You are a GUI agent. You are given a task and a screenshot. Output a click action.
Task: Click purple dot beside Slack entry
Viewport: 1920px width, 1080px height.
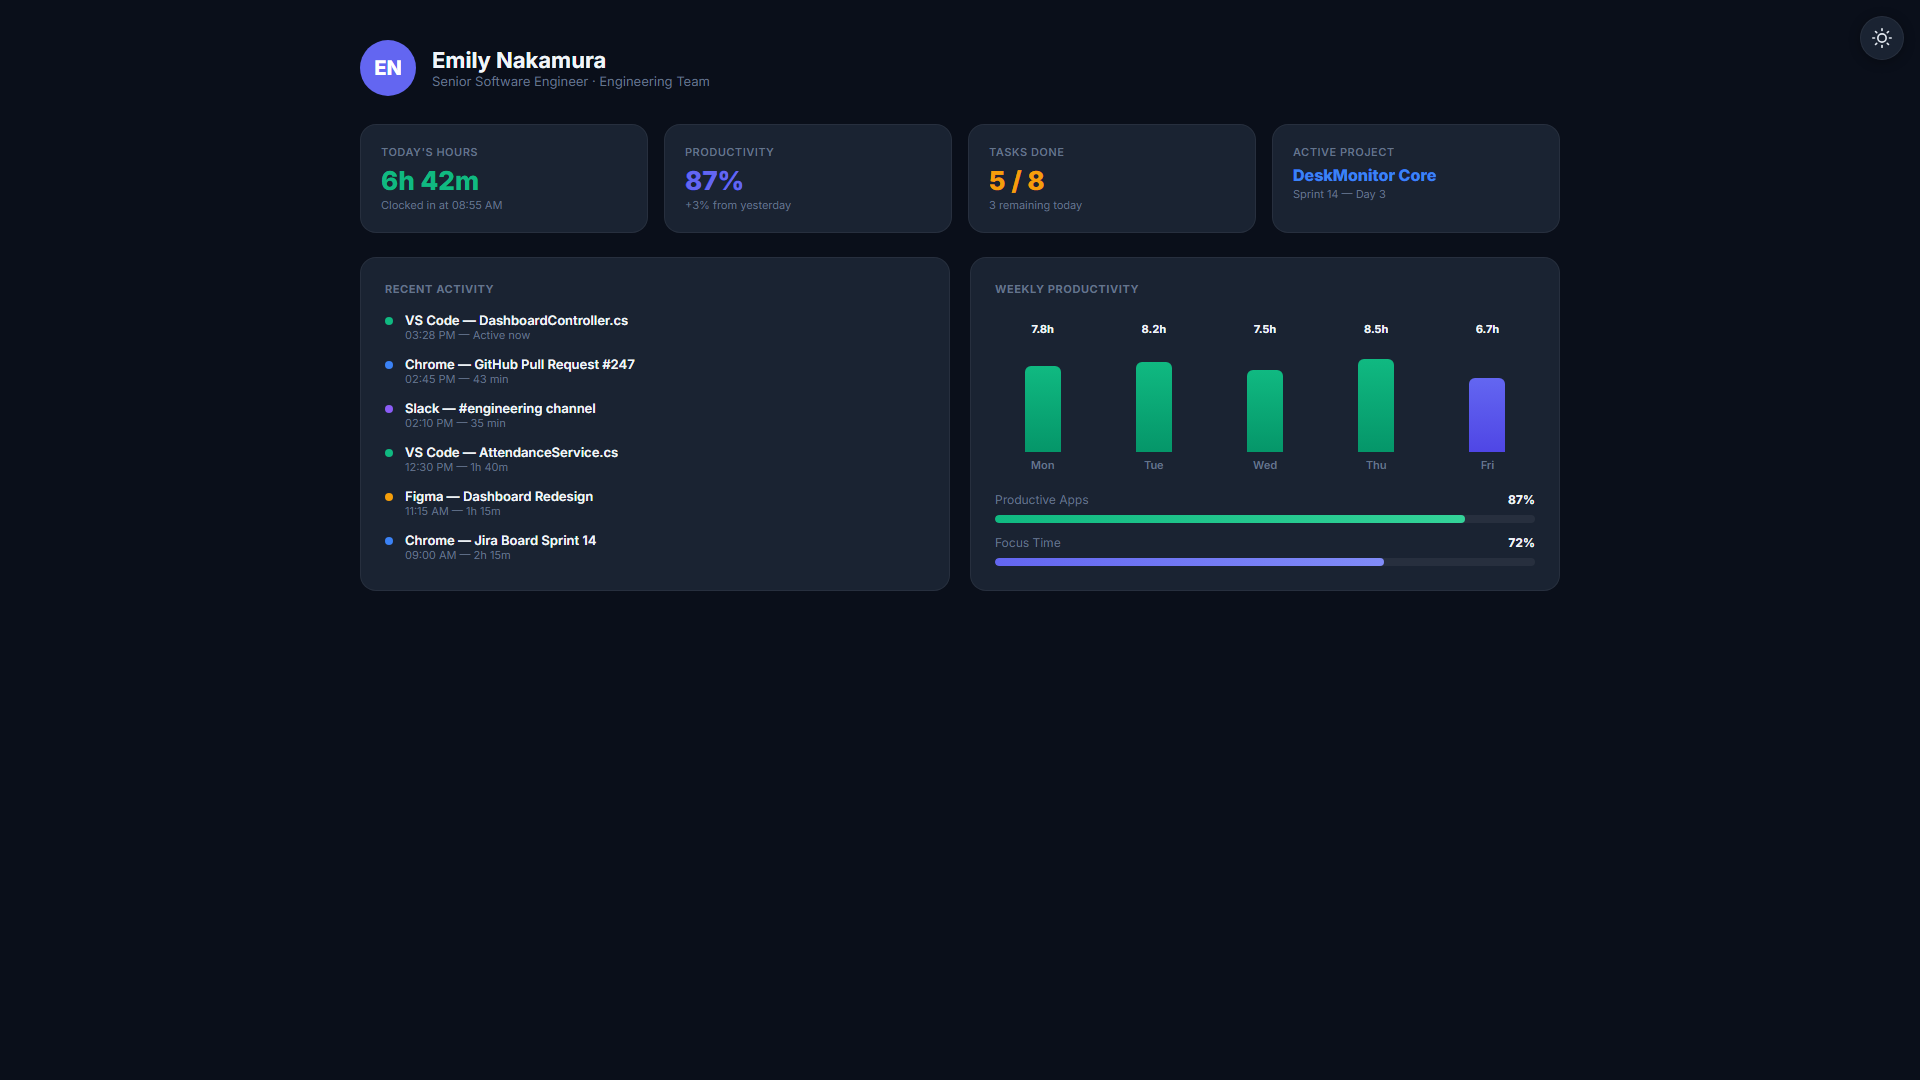(x=389, y=409)
